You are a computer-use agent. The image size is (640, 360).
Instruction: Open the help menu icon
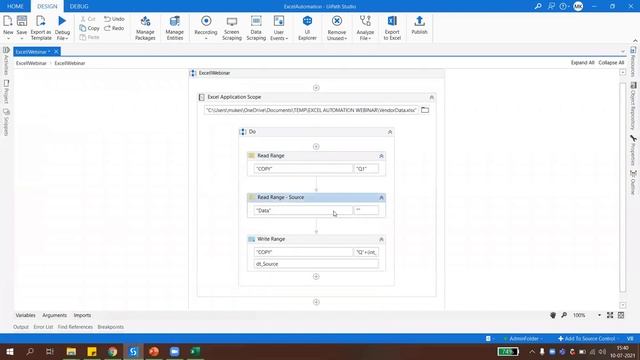(x=564, y=6)
